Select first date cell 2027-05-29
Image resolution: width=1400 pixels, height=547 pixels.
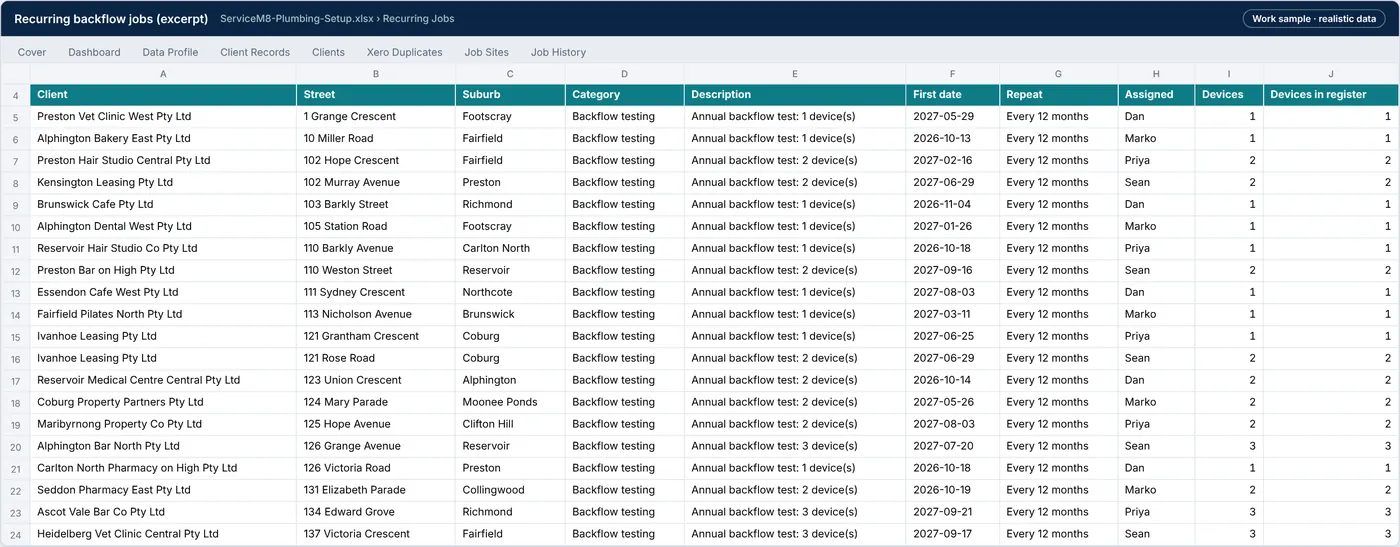click(953, 117)
